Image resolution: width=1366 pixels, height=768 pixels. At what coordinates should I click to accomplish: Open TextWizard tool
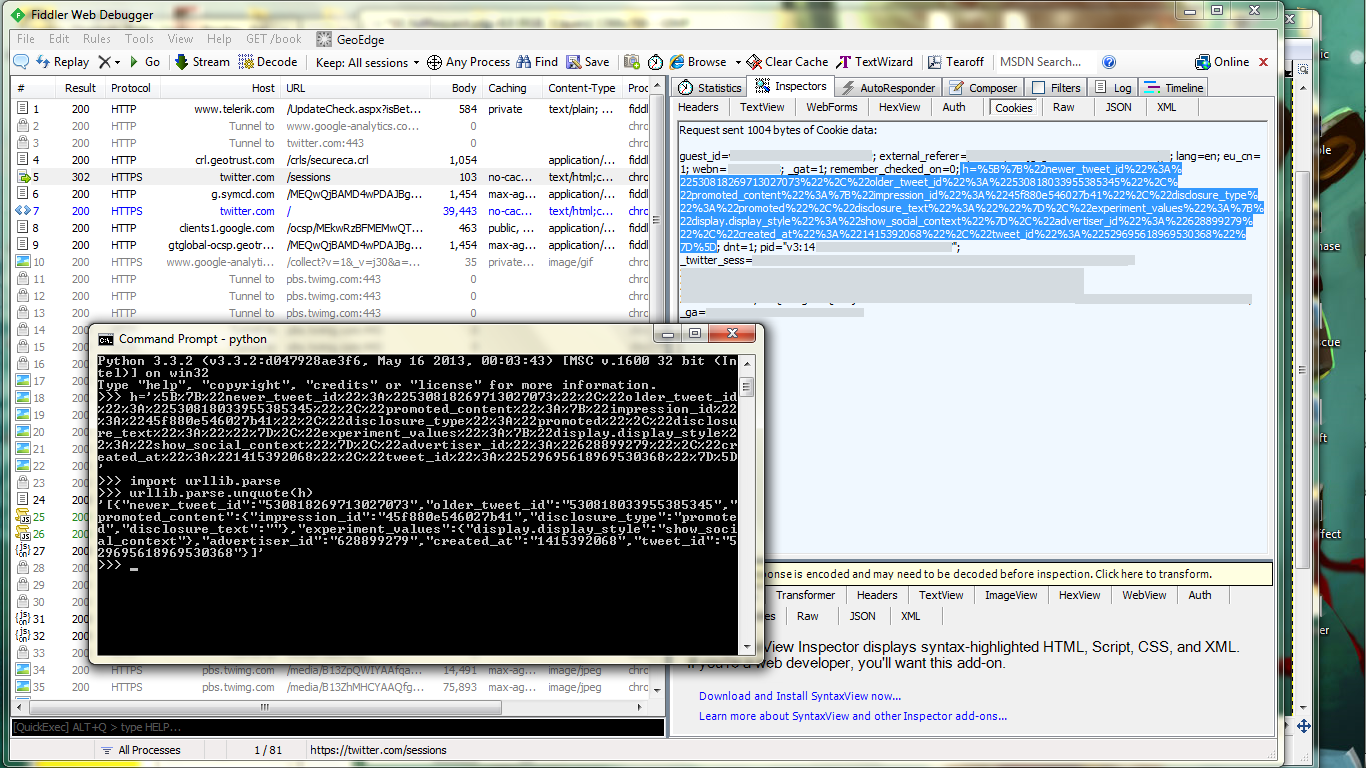tap(876, 62)
